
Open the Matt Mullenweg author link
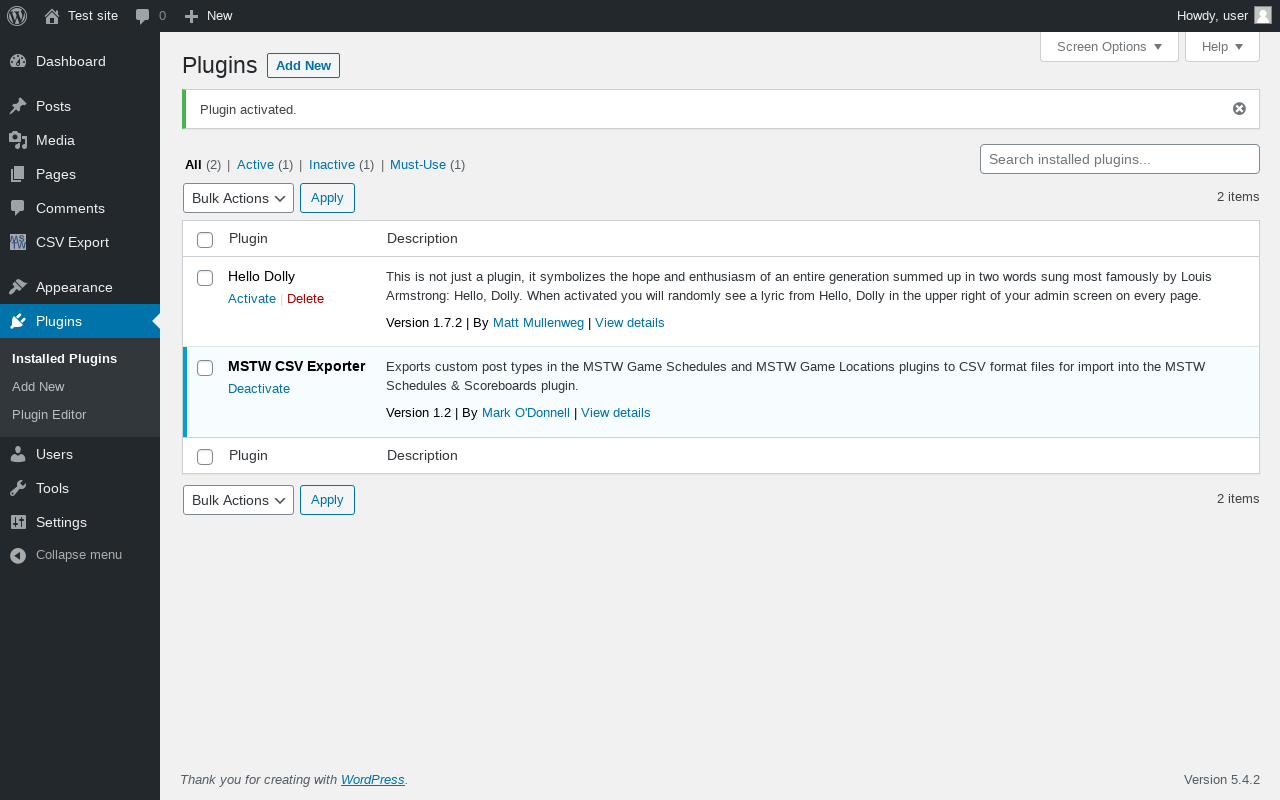(x=538, y=323)
